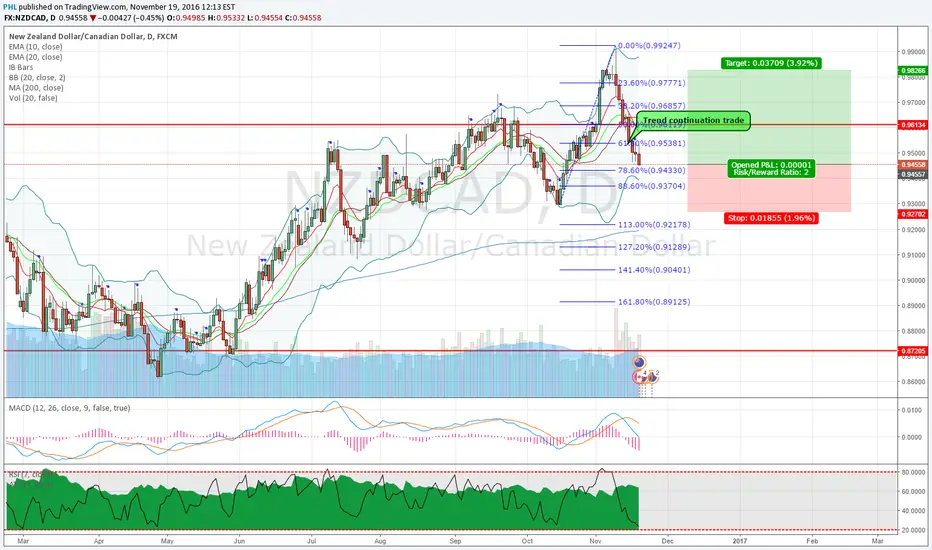This screenshot has width=932, height=550.
Task: Click the Jul label on time axis
Action: coord(311,541)
